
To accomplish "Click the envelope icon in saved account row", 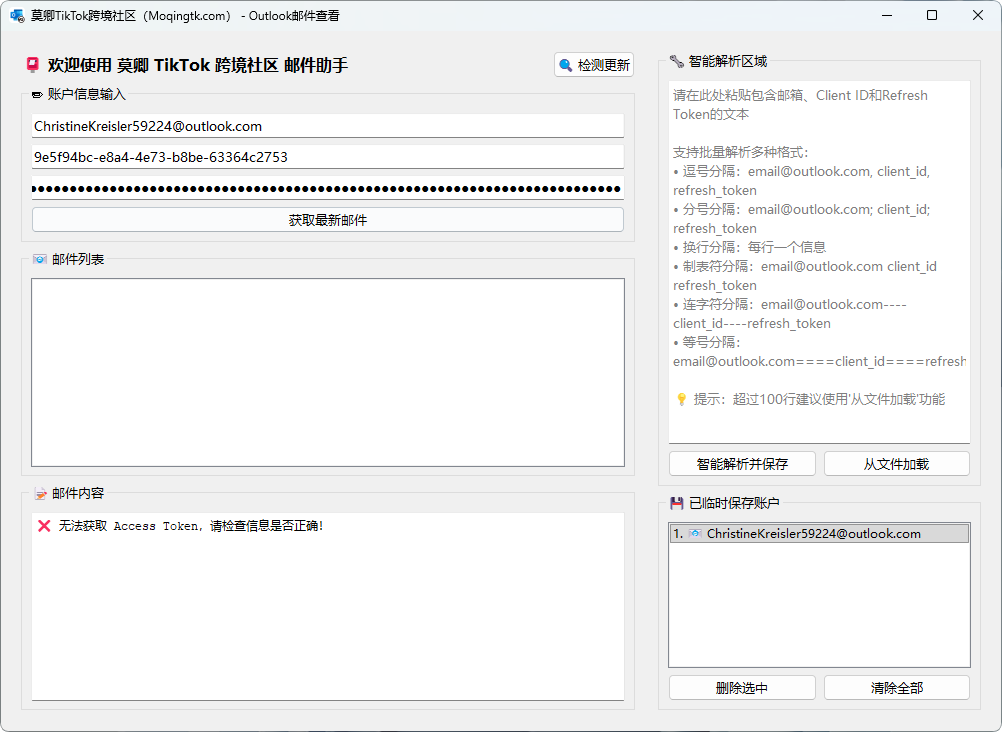I will (x=695, y=533).
